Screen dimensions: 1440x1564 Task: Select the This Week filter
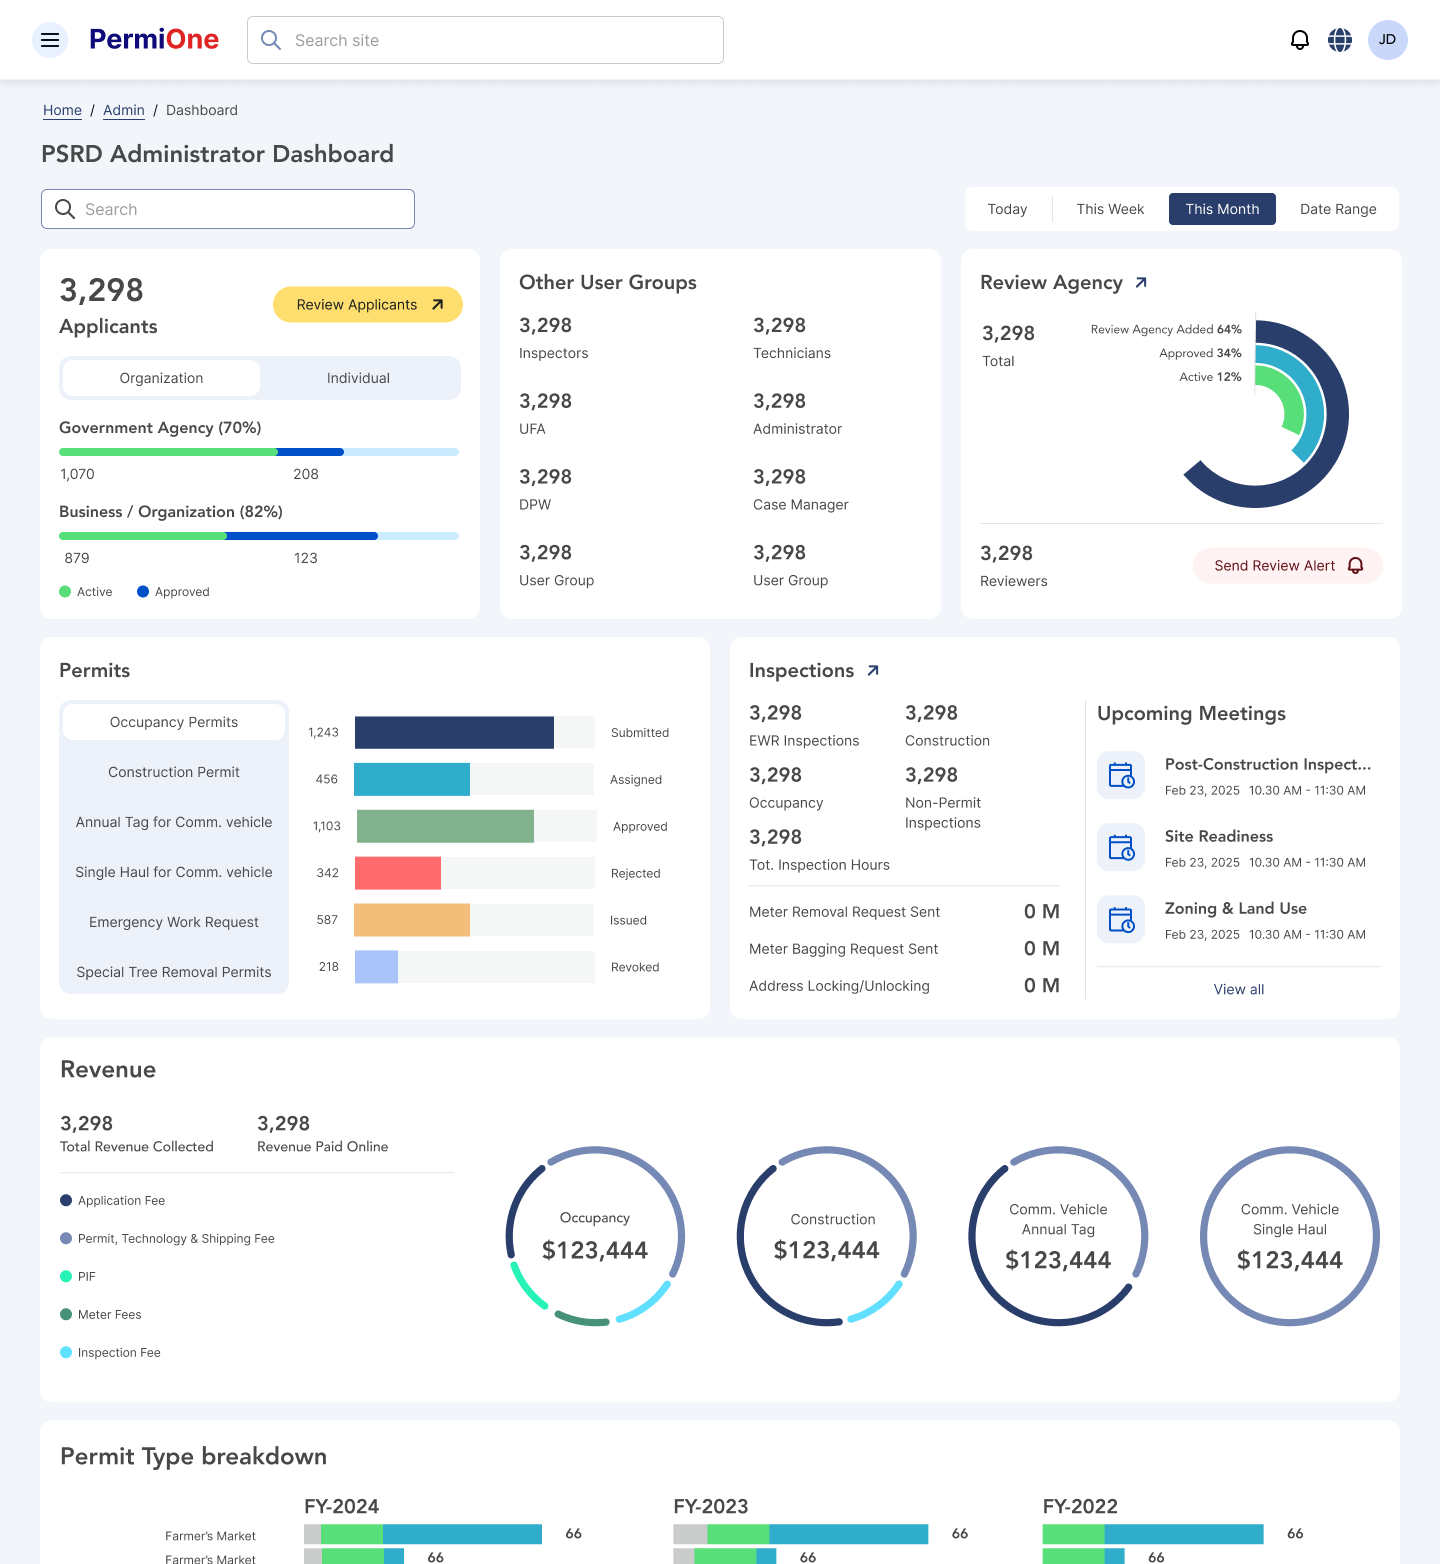1110,209
